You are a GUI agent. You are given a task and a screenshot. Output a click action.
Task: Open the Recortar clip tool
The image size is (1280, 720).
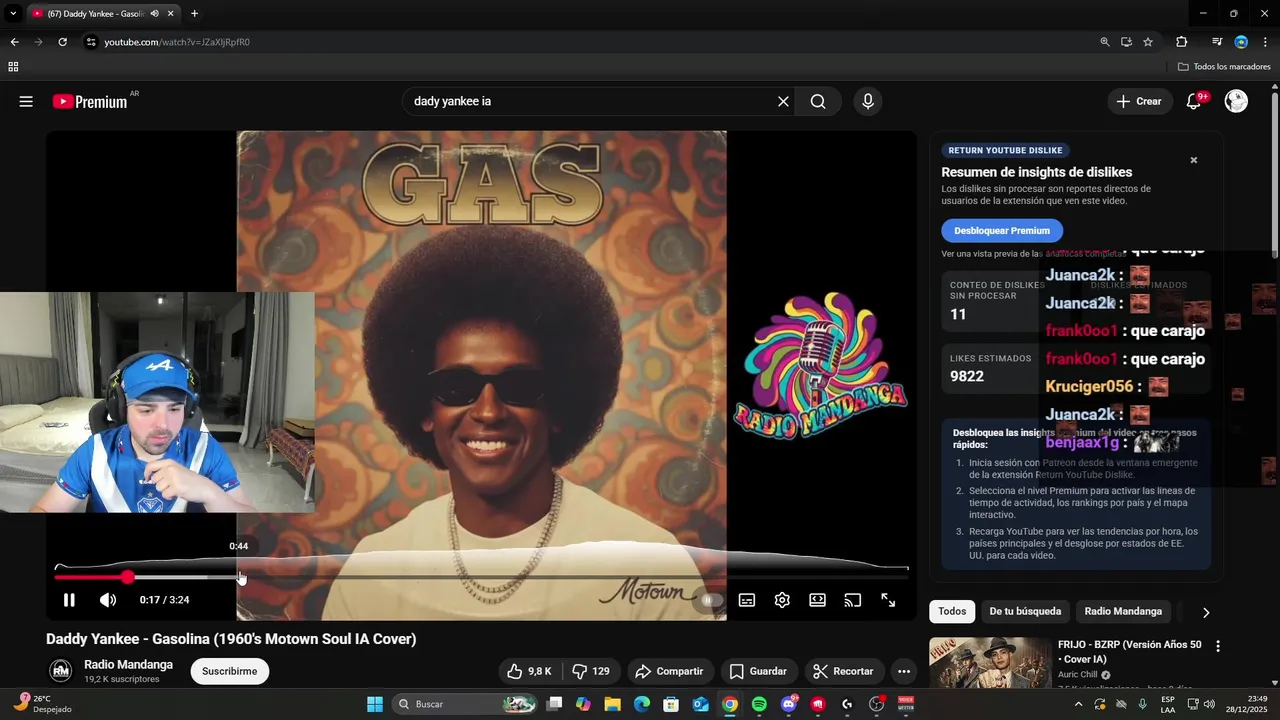[843, 671]
